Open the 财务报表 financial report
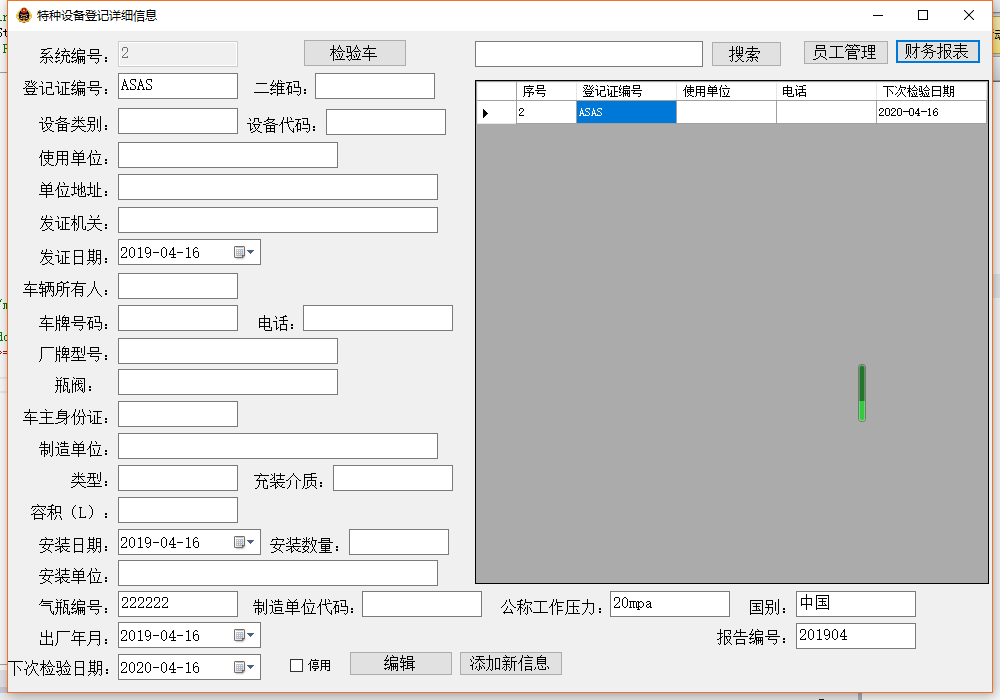Viewport: 1000px width, 700px height. coord(937,52)
